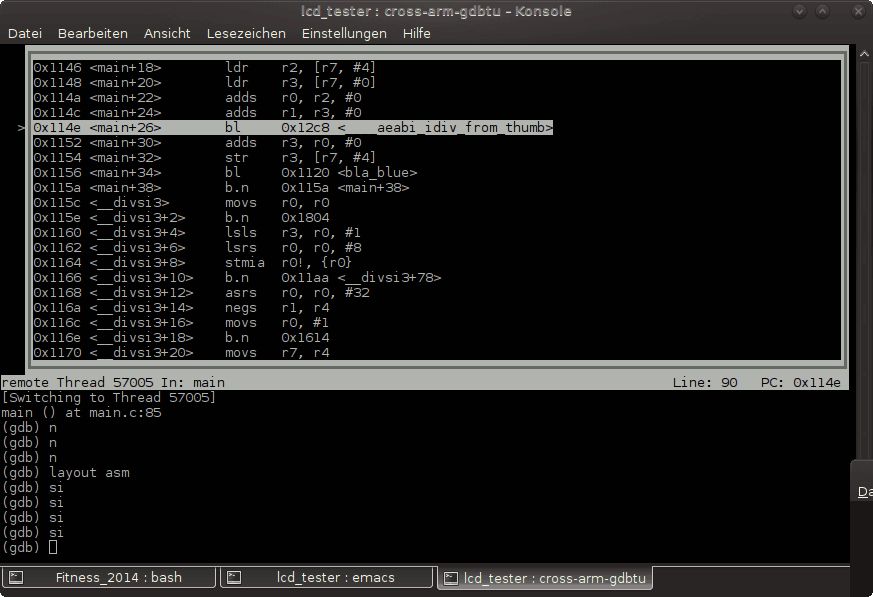Open the Bearbeiten menu
The height and width of the screenshot is (597, 873).
[92, 33]
